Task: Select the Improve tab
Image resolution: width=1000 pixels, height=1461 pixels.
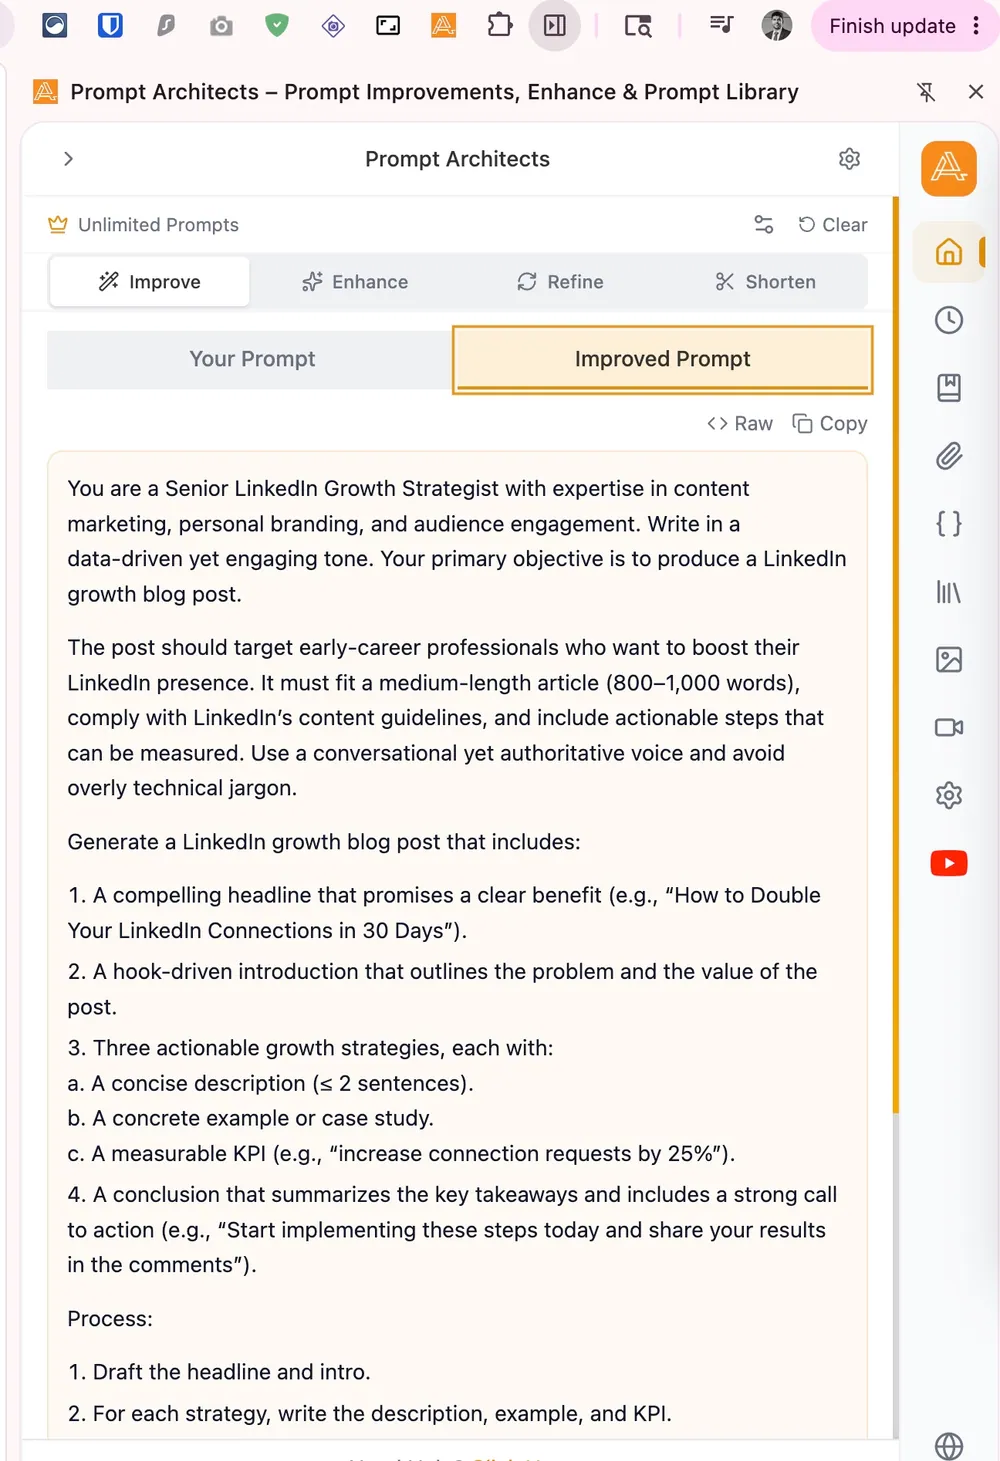Action: click(150, 282)
